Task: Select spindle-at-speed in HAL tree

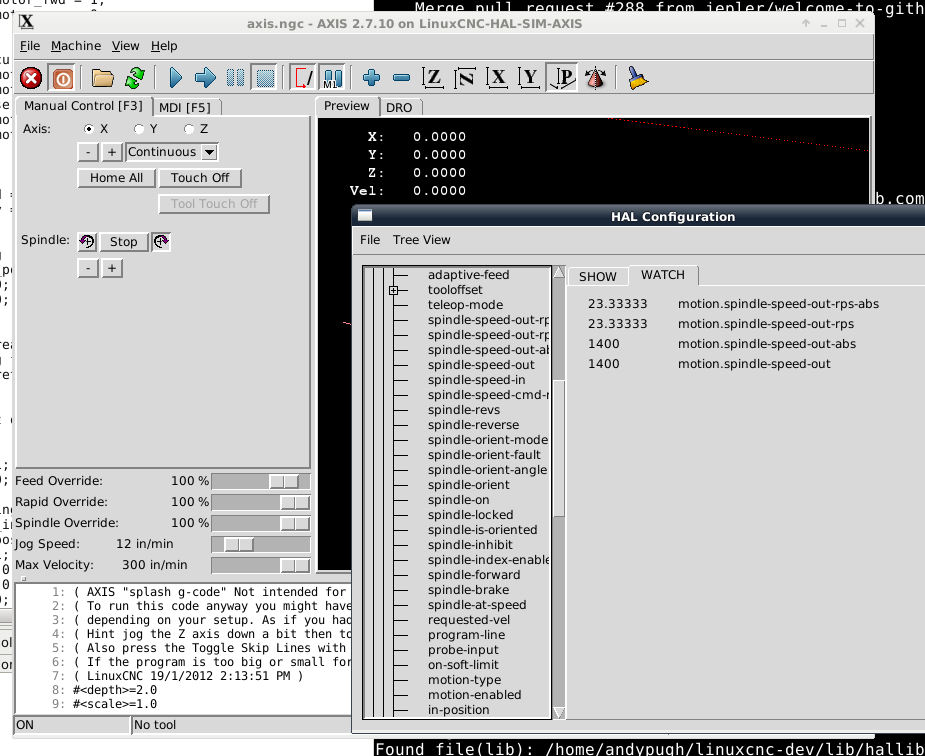Action: pyautogui.click(x=477, y=605)
